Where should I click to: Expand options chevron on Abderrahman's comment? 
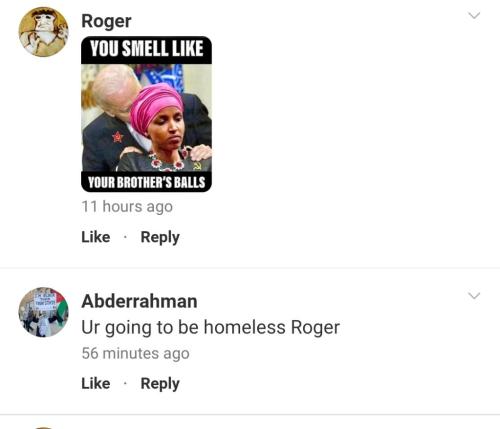pyautogui.click(x=474, y=296)
